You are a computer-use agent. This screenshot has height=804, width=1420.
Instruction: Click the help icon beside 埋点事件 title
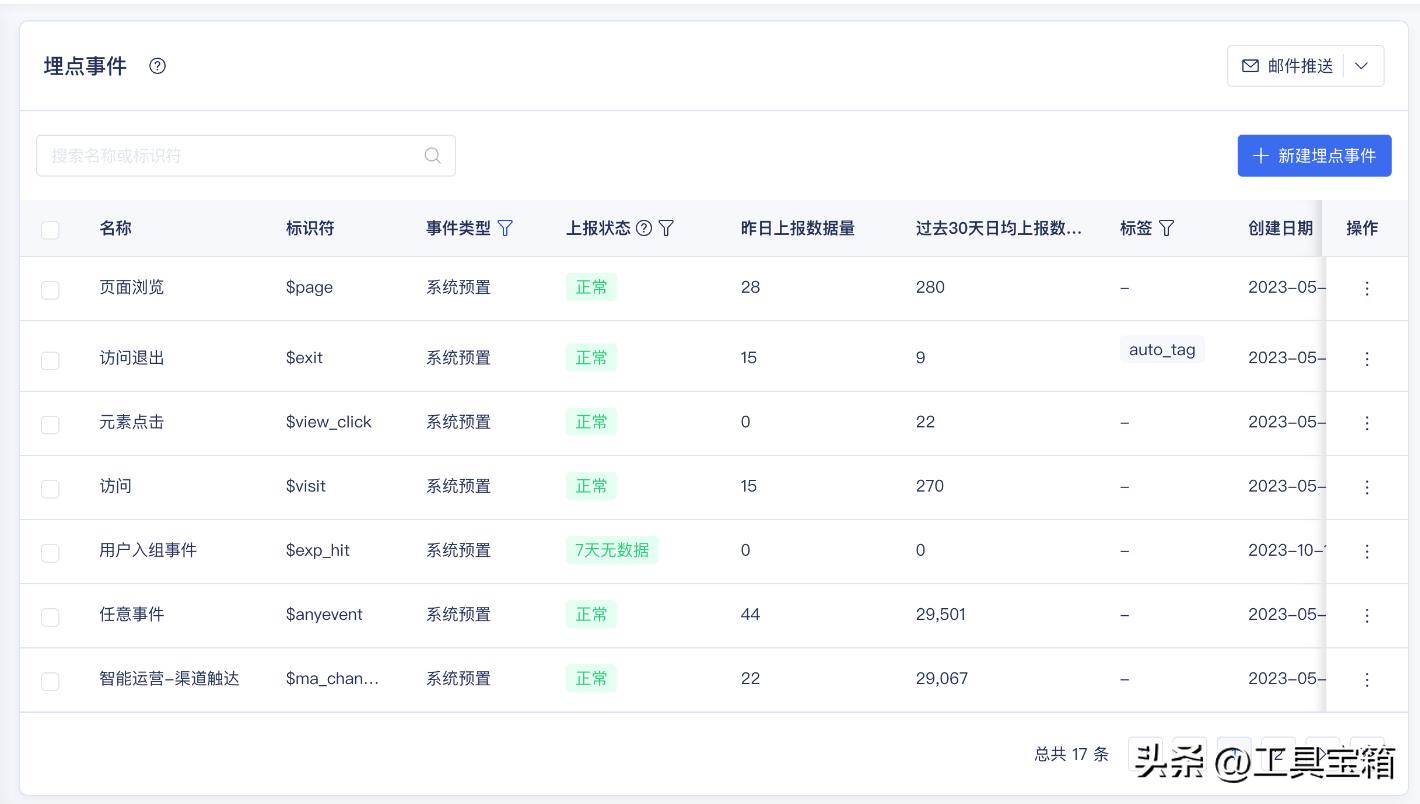pos(157,66)
